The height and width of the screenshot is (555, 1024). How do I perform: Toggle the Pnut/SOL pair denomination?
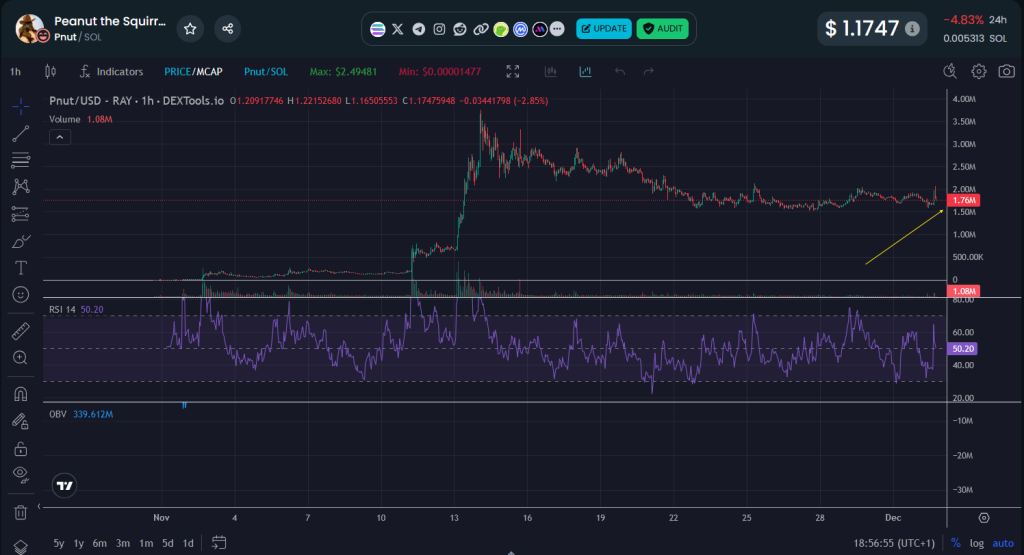[266, 72]
